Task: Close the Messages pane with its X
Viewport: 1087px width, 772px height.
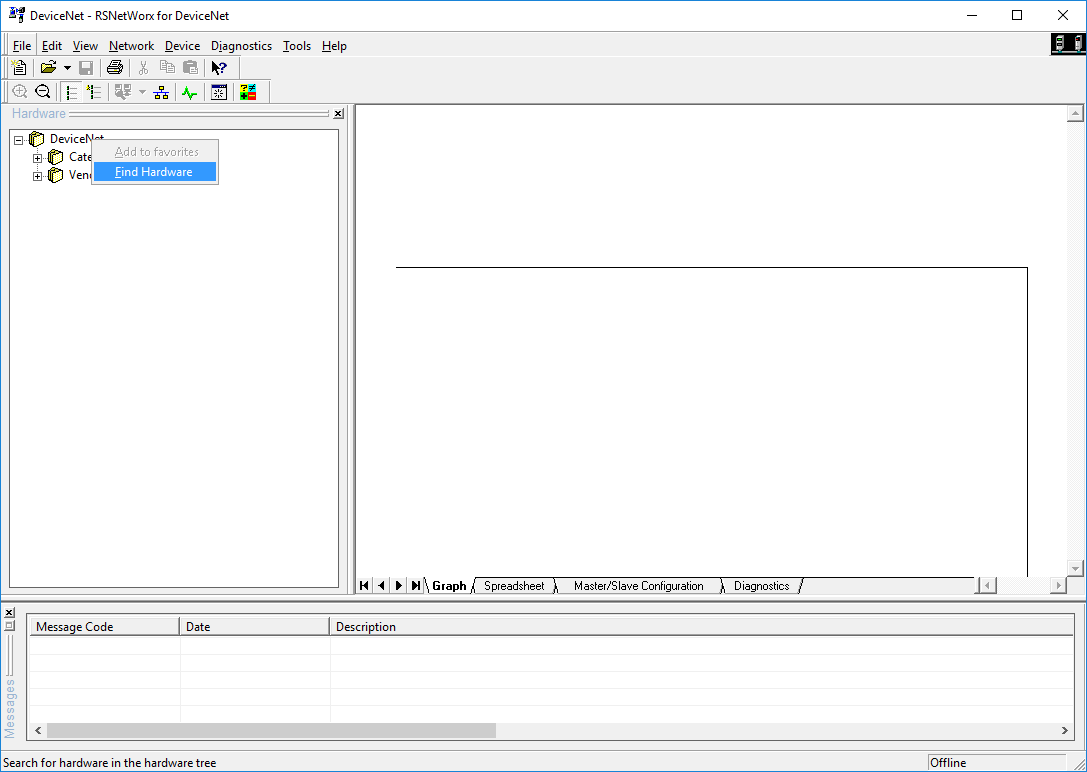Action: pyautogui.click(x=9, y=612)
